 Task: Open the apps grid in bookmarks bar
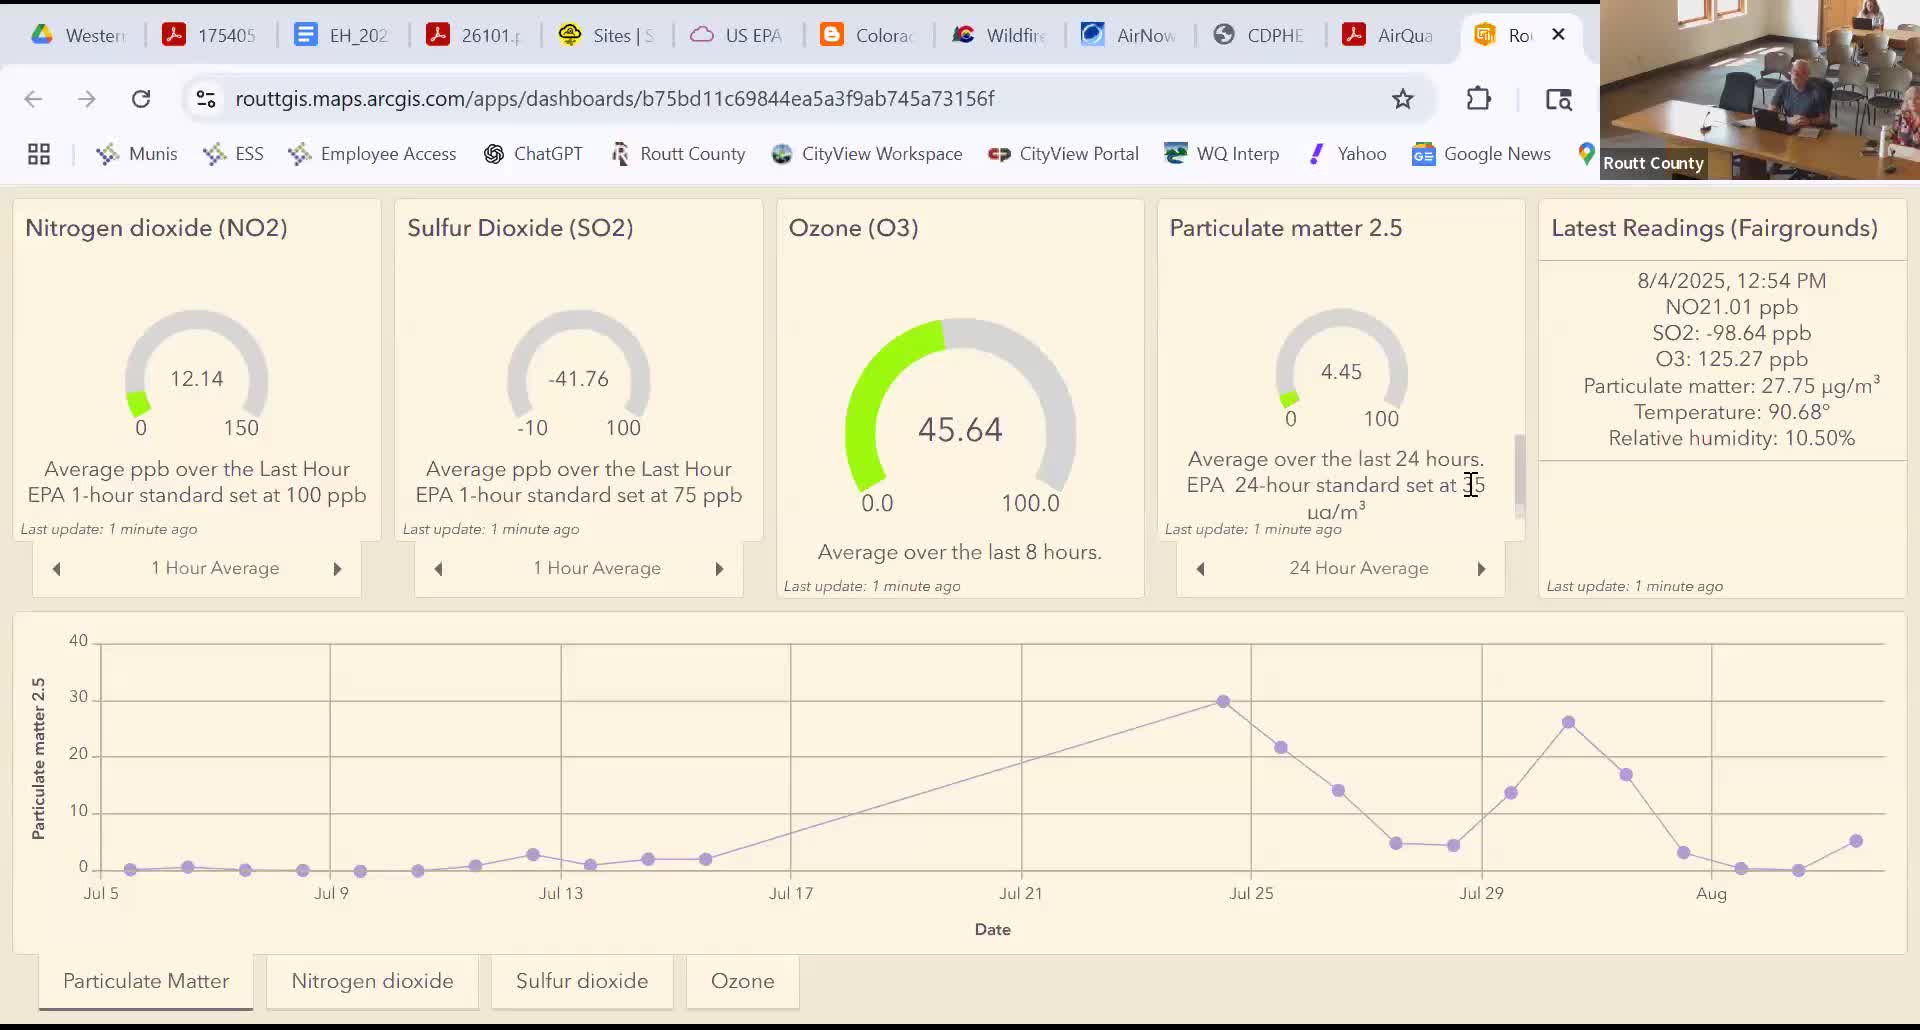click(39, 154)
